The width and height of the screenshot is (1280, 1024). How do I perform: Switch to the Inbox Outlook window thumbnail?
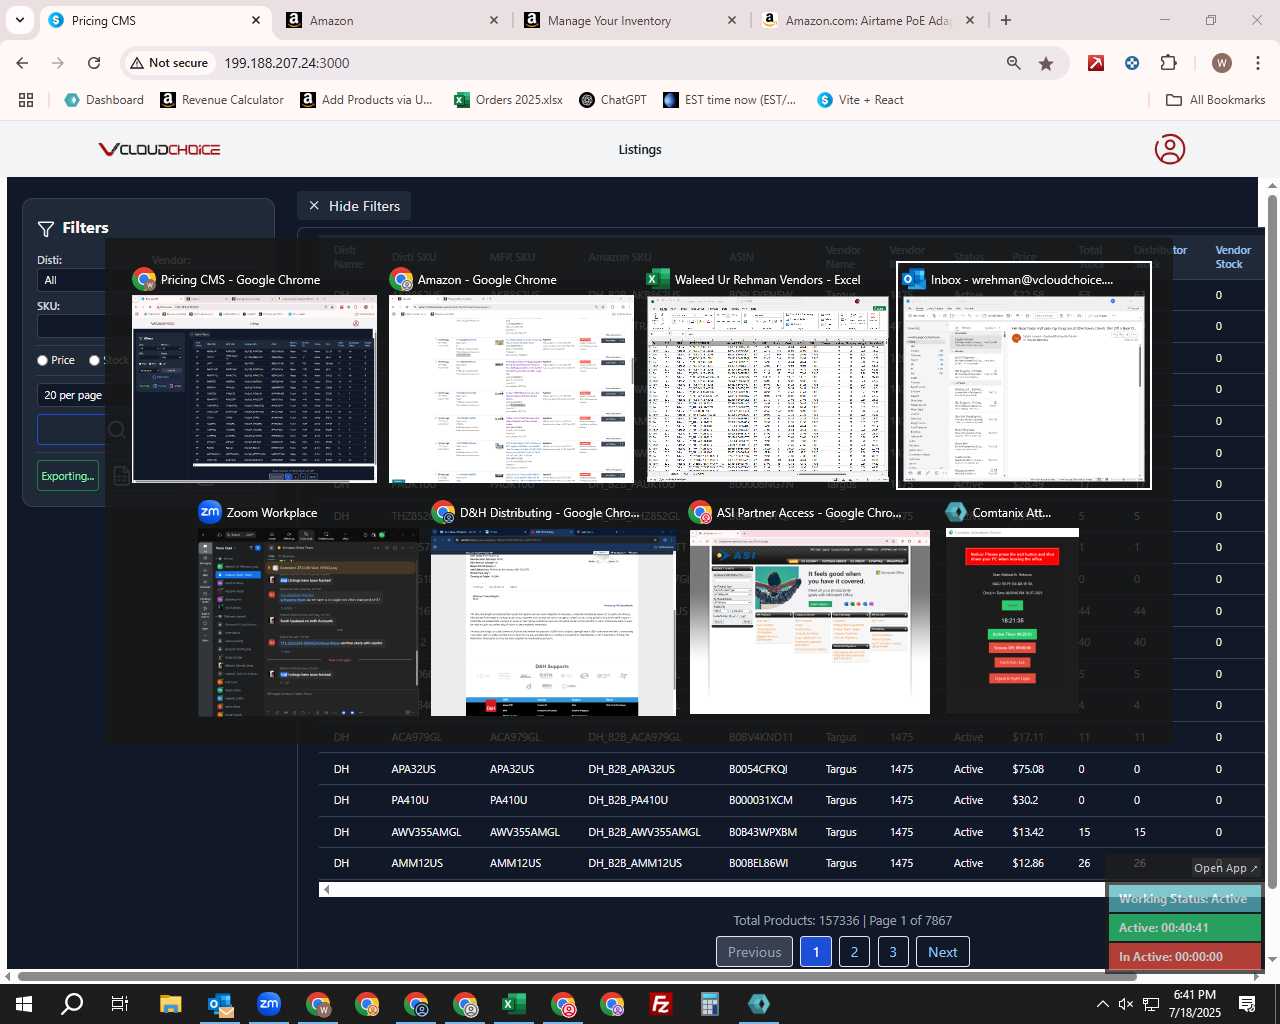(x=1024, y=376)
